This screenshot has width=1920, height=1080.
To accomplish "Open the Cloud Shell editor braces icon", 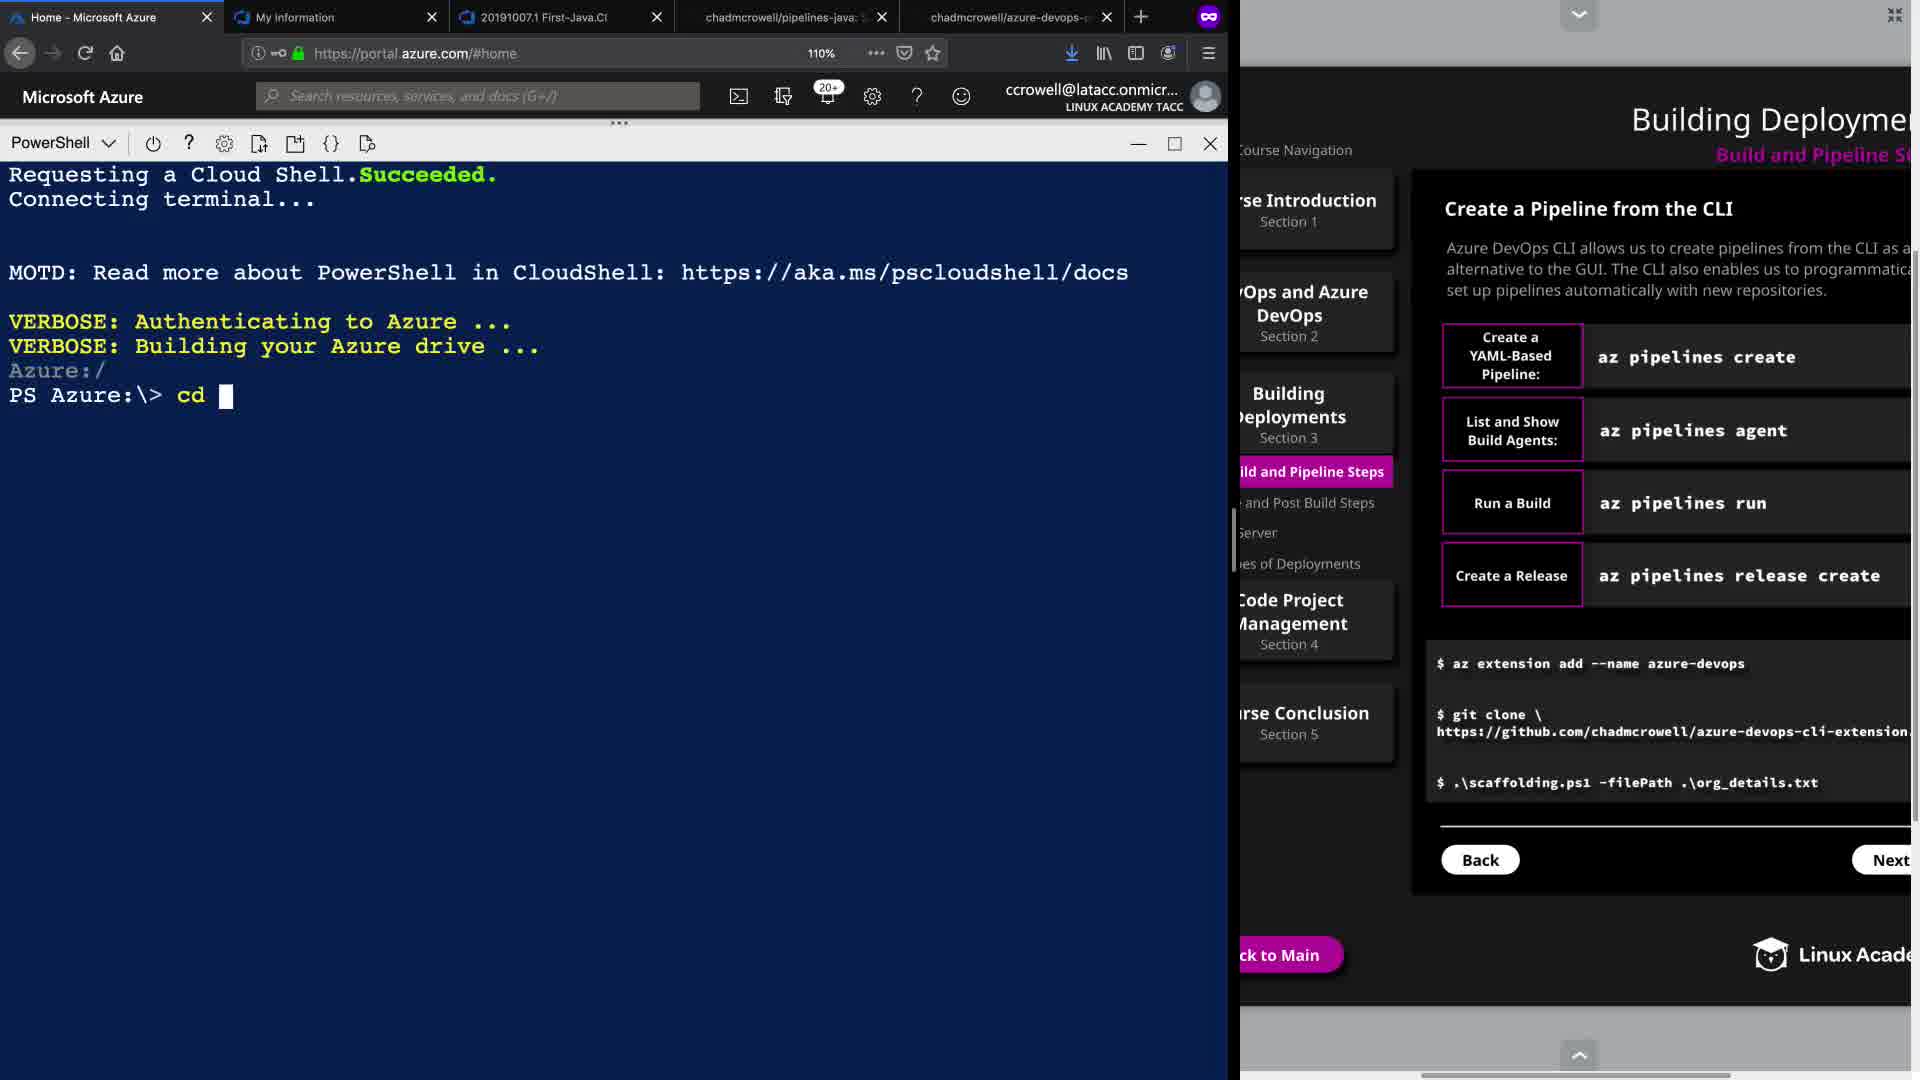I will (x=331, y=144).
